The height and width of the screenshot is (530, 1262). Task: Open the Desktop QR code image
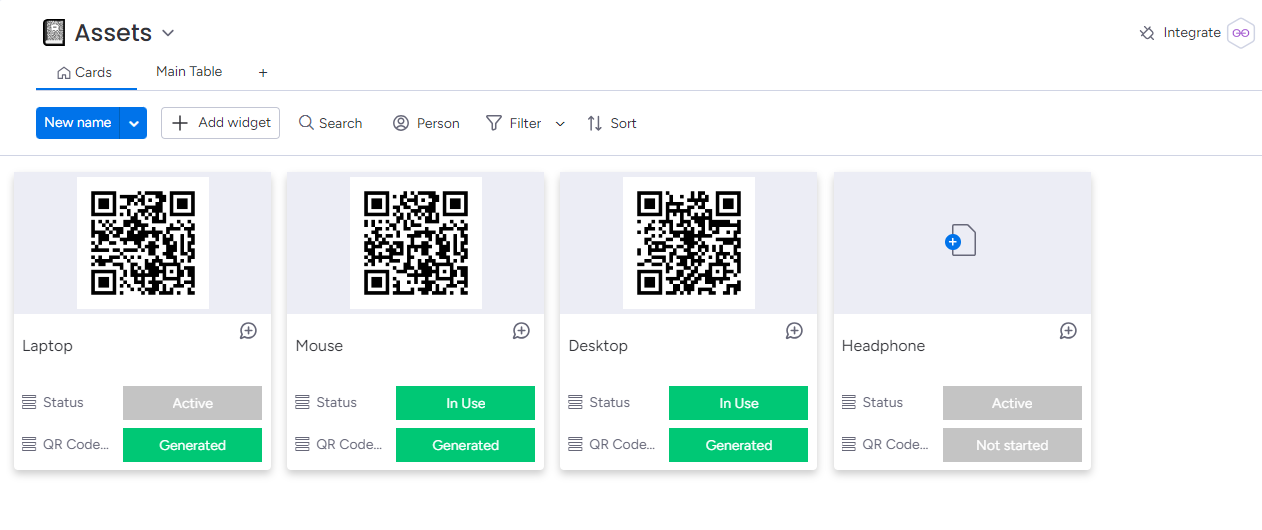pyautogui.click(x=689, y=243)
